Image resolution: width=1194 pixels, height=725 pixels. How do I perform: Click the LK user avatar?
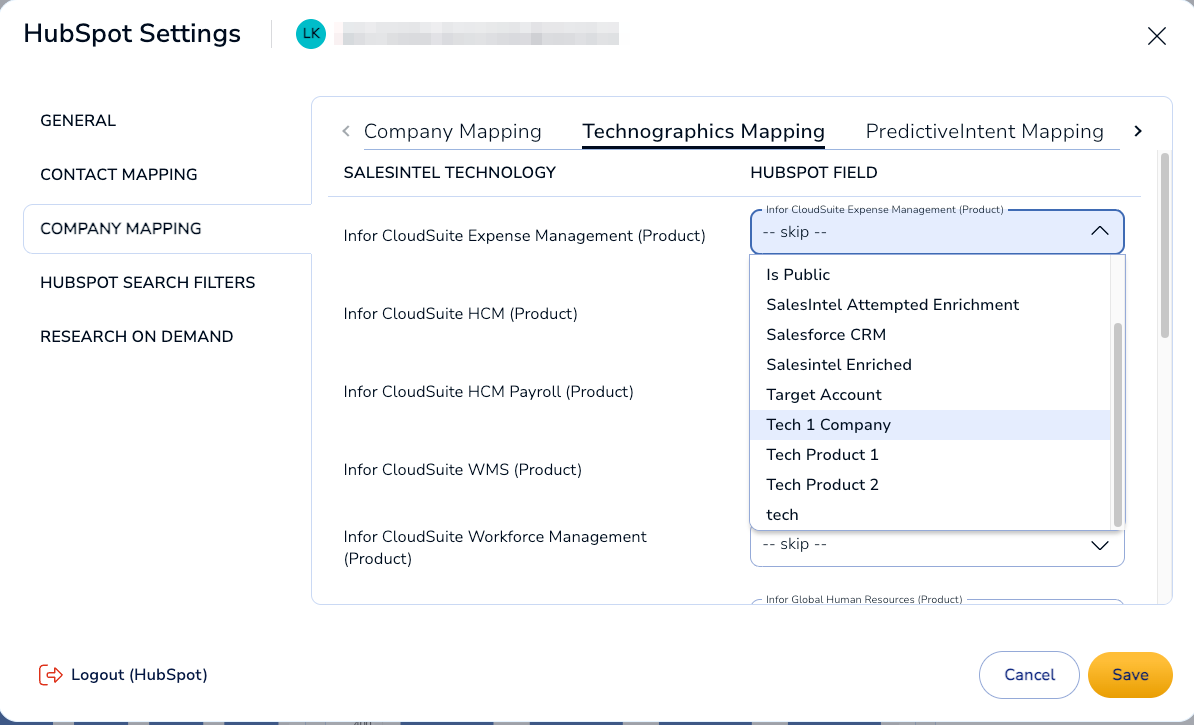[x=311, y=34]
